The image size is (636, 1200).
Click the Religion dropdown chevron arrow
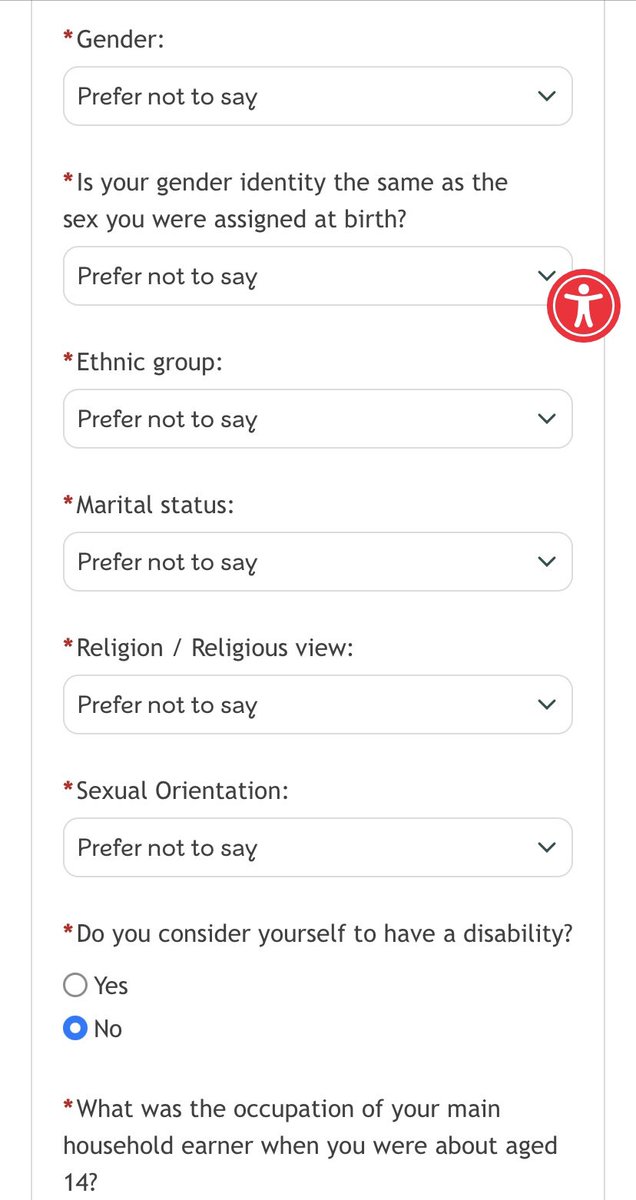click(x=546, y=705)
